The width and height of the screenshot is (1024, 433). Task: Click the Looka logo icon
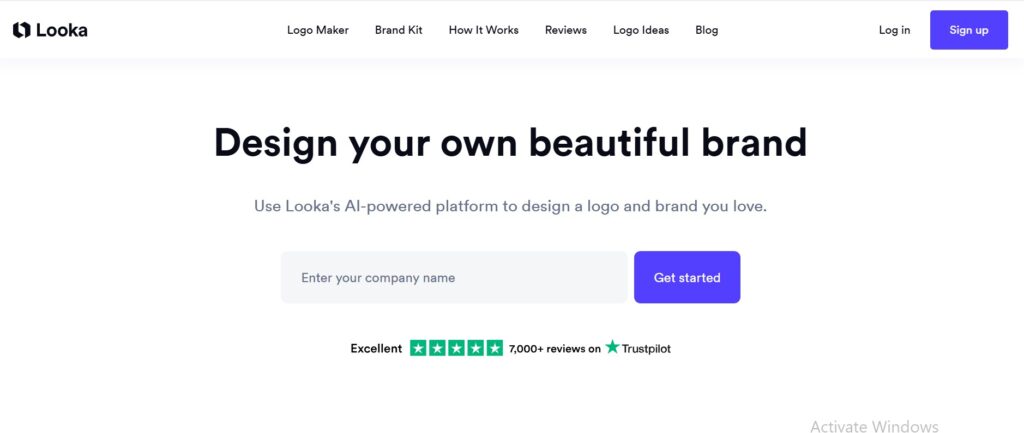click(21, 30)
